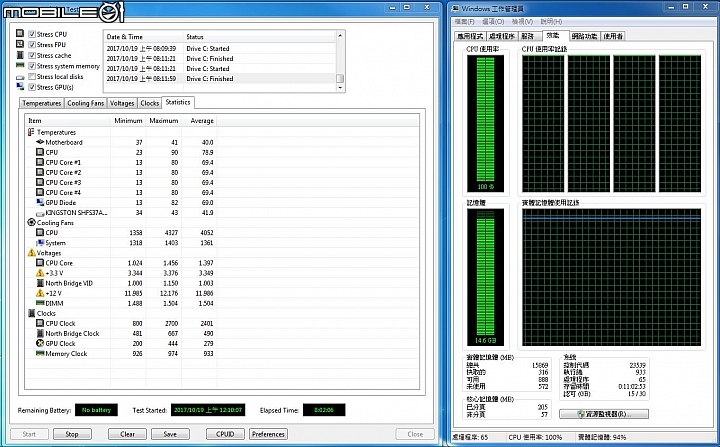
Task: Click the System fan row icon
Action: click(x=40, y=243)
